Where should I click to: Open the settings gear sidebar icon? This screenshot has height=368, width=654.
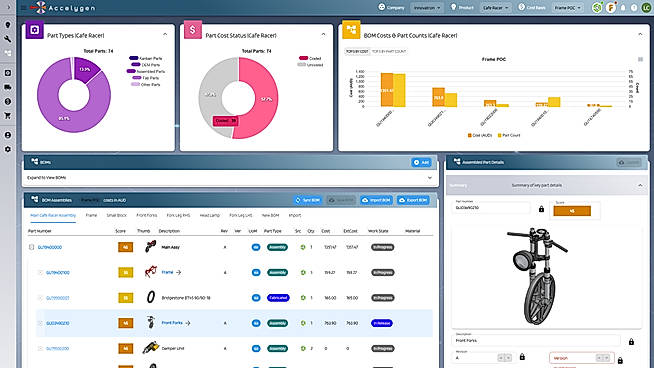pyautogui.click(x=8, y=149)
